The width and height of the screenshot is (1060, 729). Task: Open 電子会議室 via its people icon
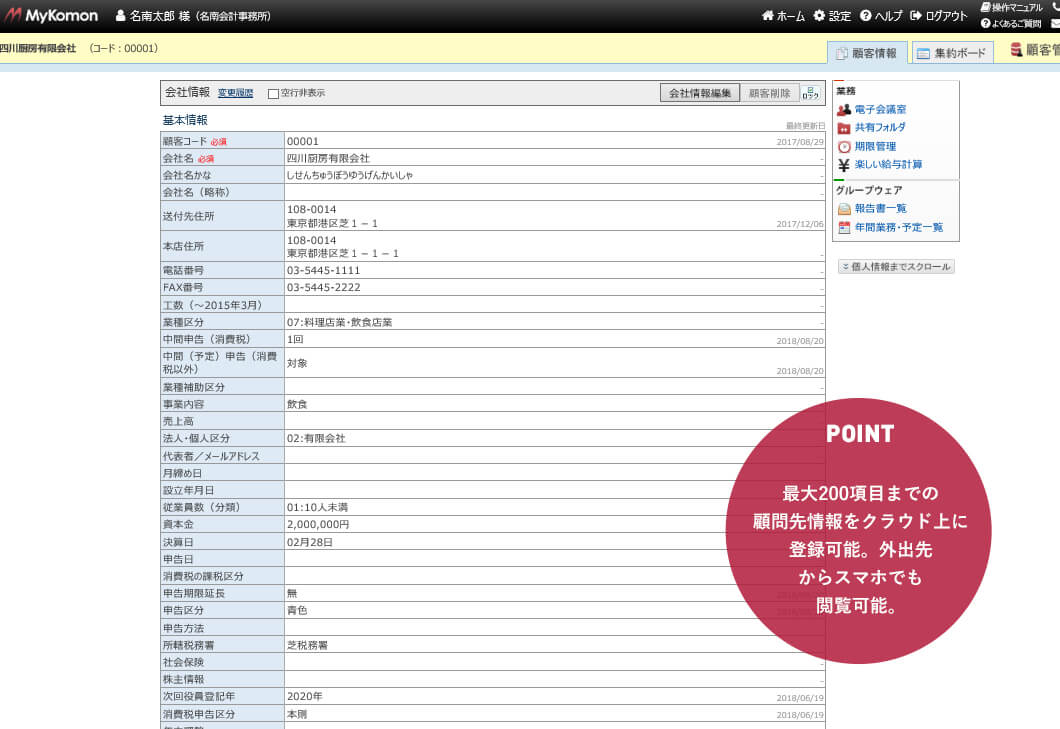(x=844, y=110)
